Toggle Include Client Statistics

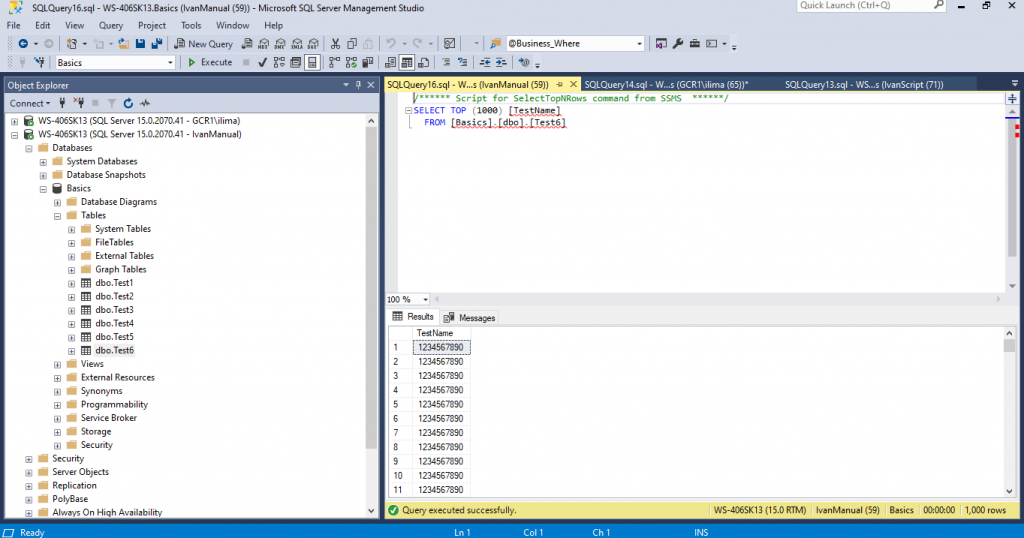[368, 63]
